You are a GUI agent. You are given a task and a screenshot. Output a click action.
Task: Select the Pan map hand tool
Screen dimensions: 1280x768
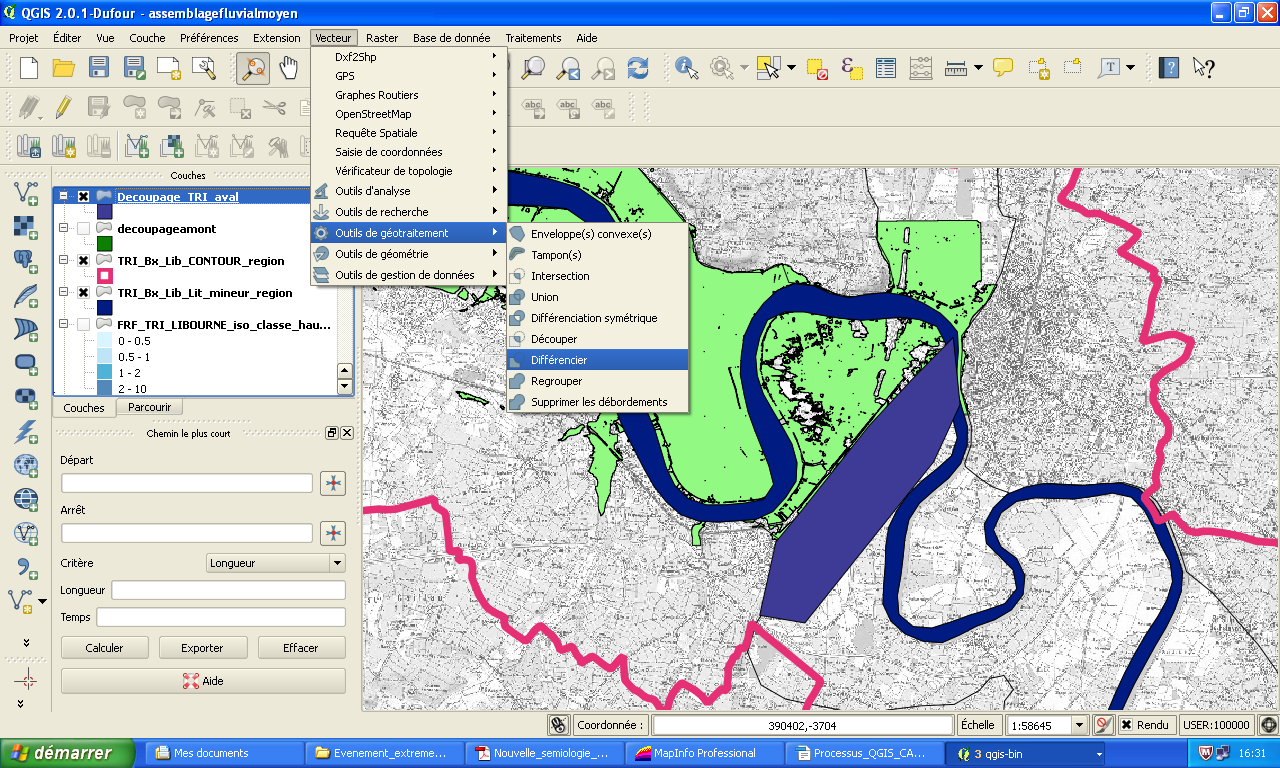[x=289, y=68]
